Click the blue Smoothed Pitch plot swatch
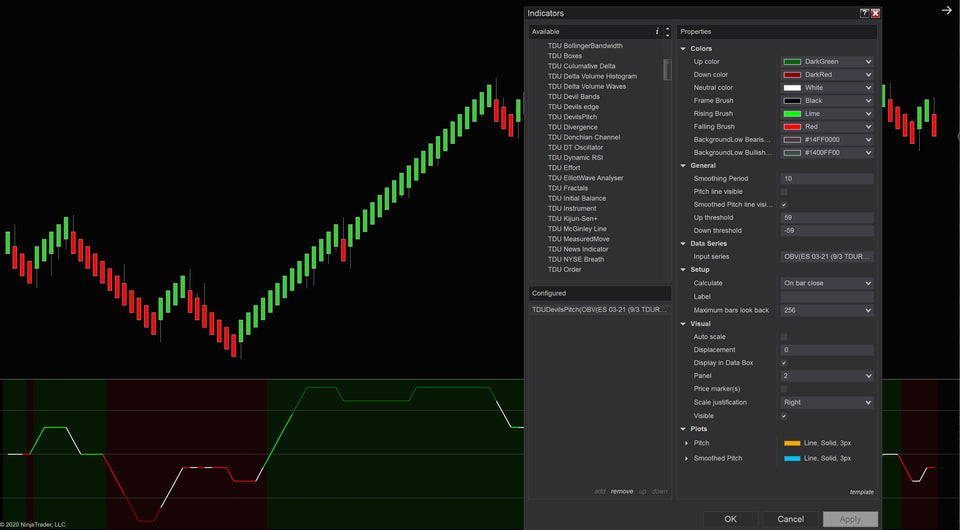The image size is (960, 530). tap(792, 458)
